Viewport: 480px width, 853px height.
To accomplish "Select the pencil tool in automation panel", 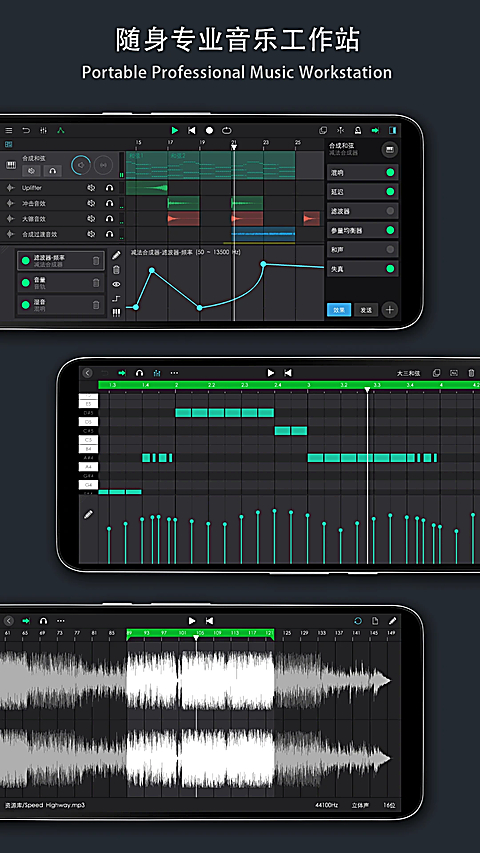I will tap(116, 255).
